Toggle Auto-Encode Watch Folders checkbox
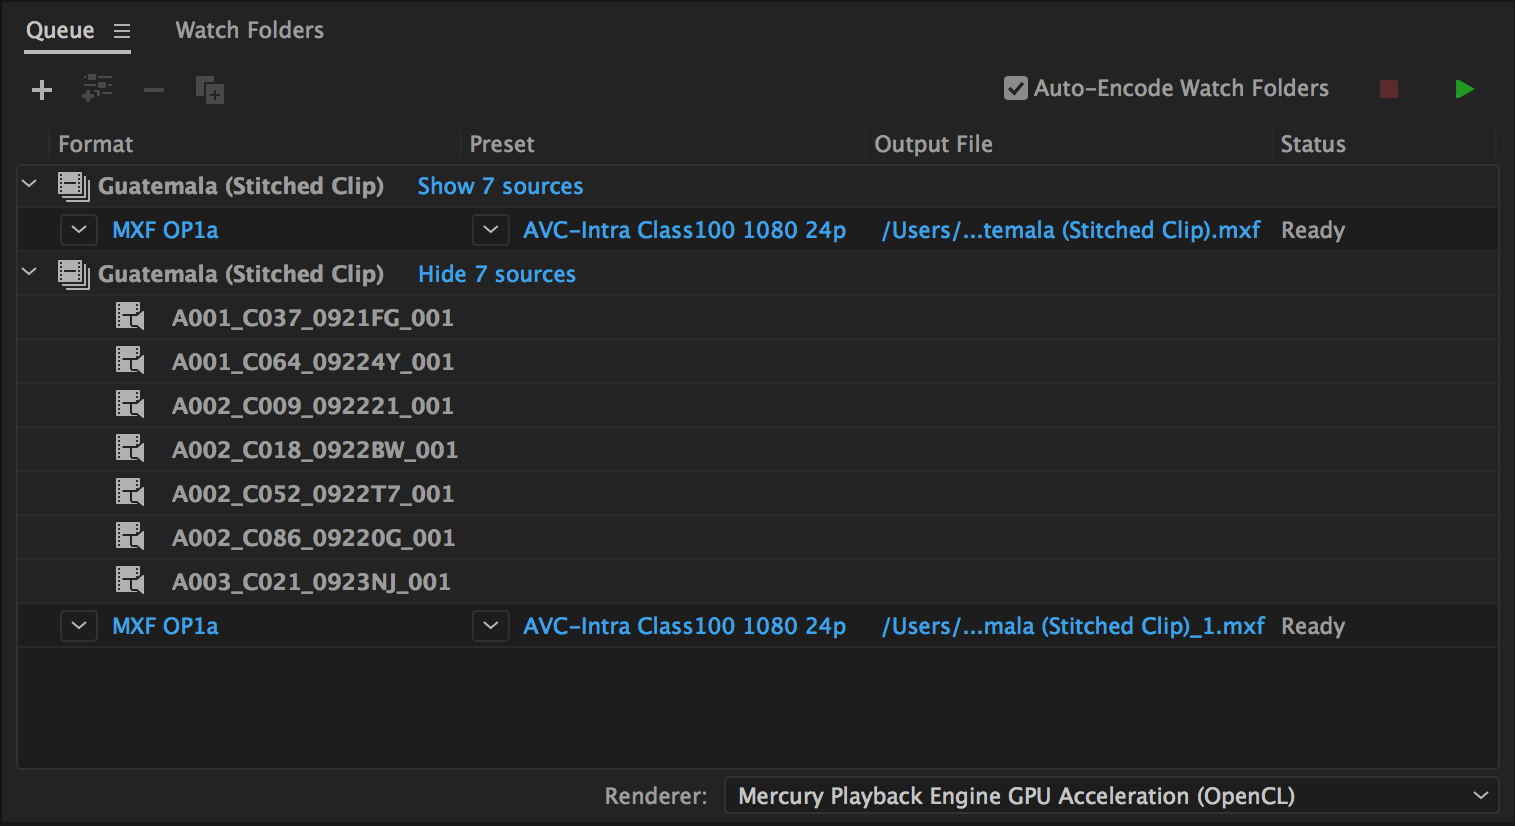Screen dimensions: 1515x826 point(1015,88)
